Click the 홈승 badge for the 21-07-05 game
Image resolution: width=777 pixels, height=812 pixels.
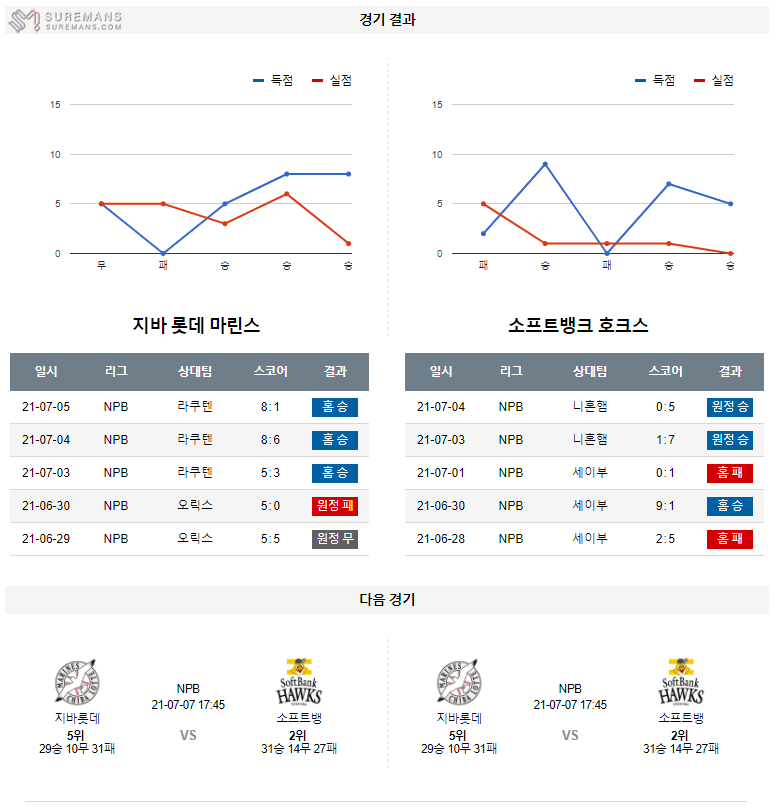point(335,407)
